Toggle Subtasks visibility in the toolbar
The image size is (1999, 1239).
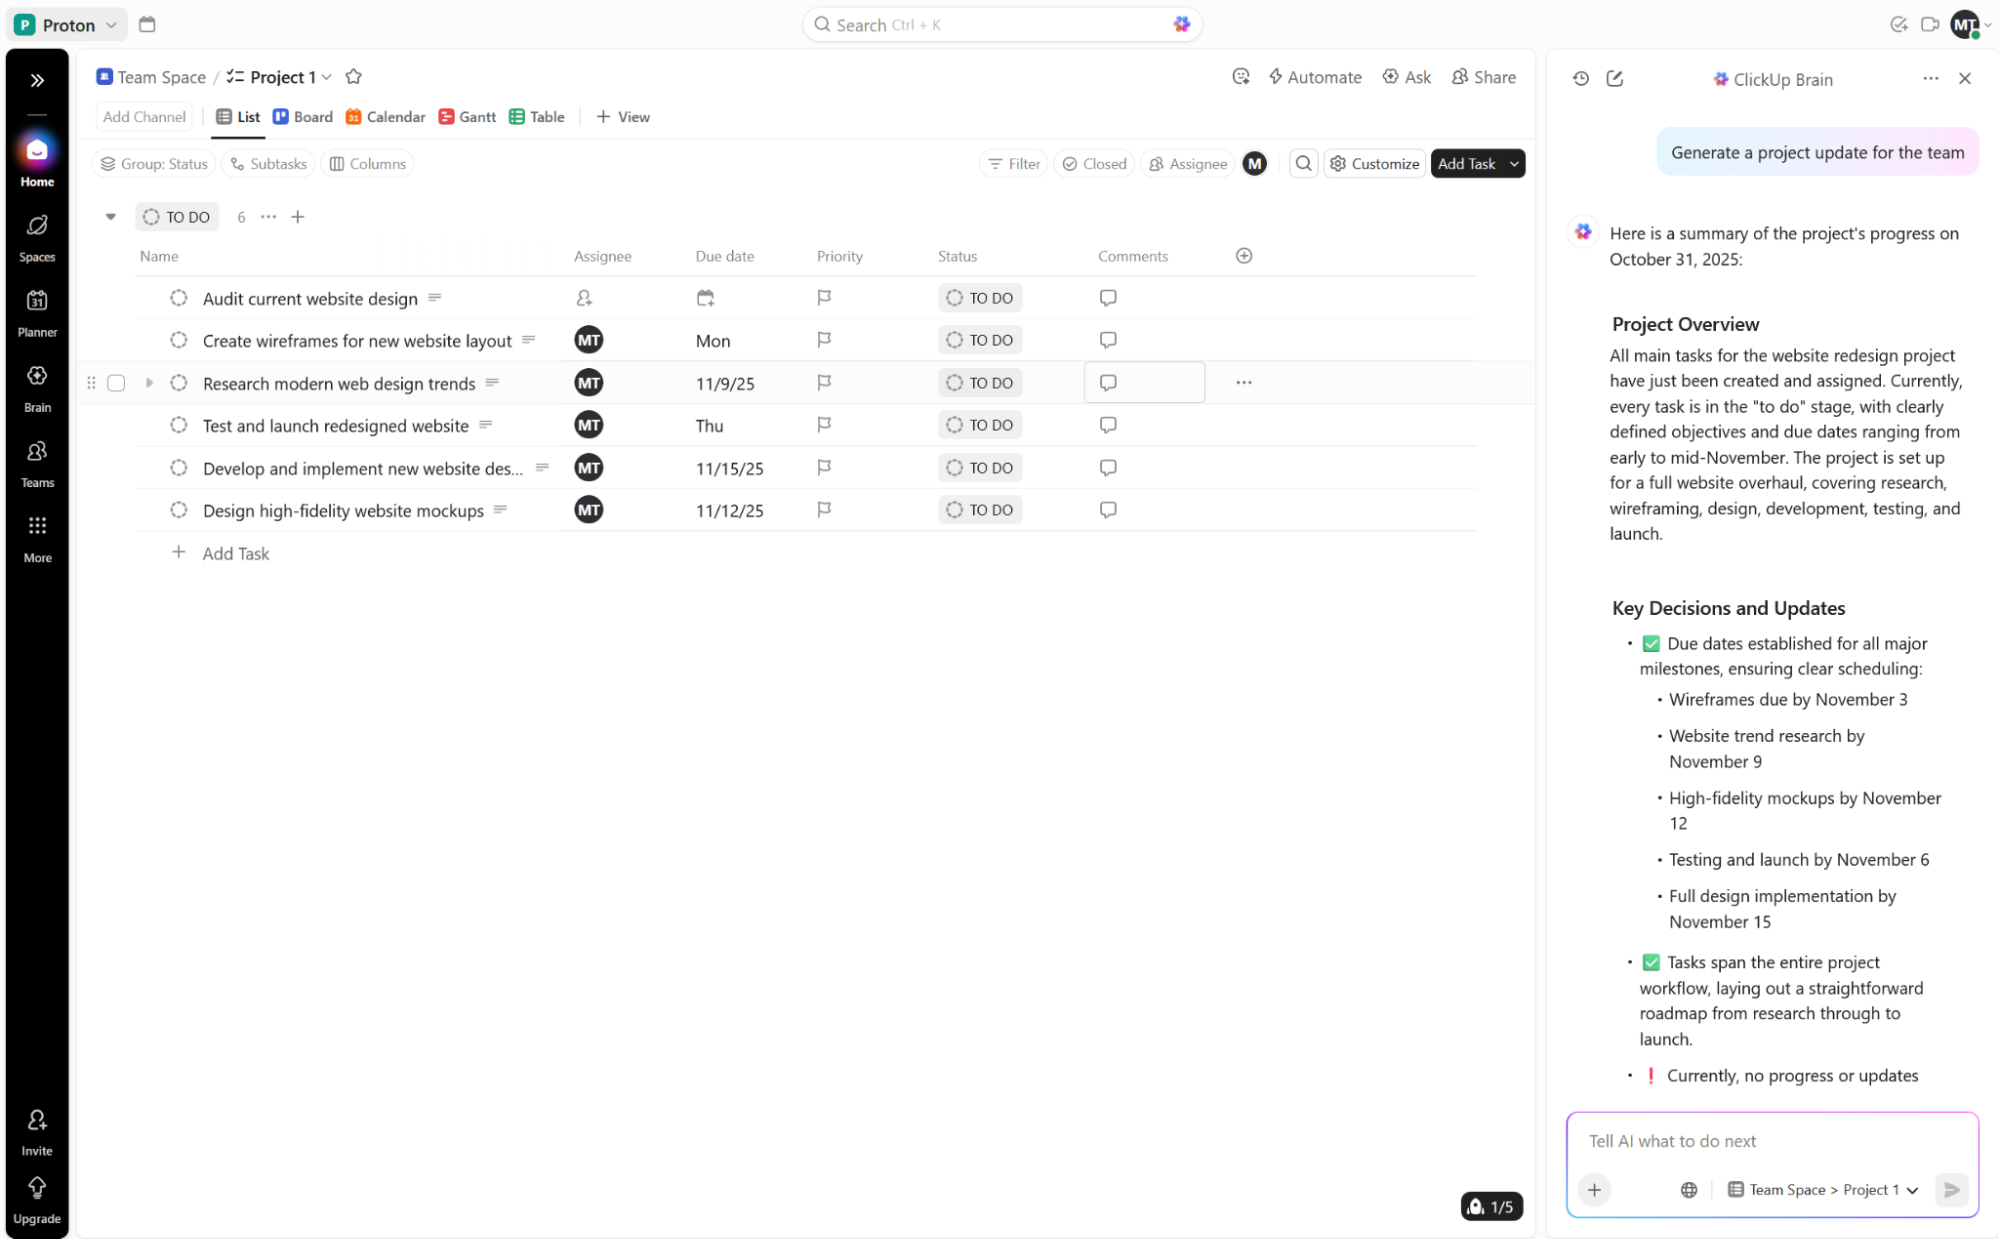268,163
